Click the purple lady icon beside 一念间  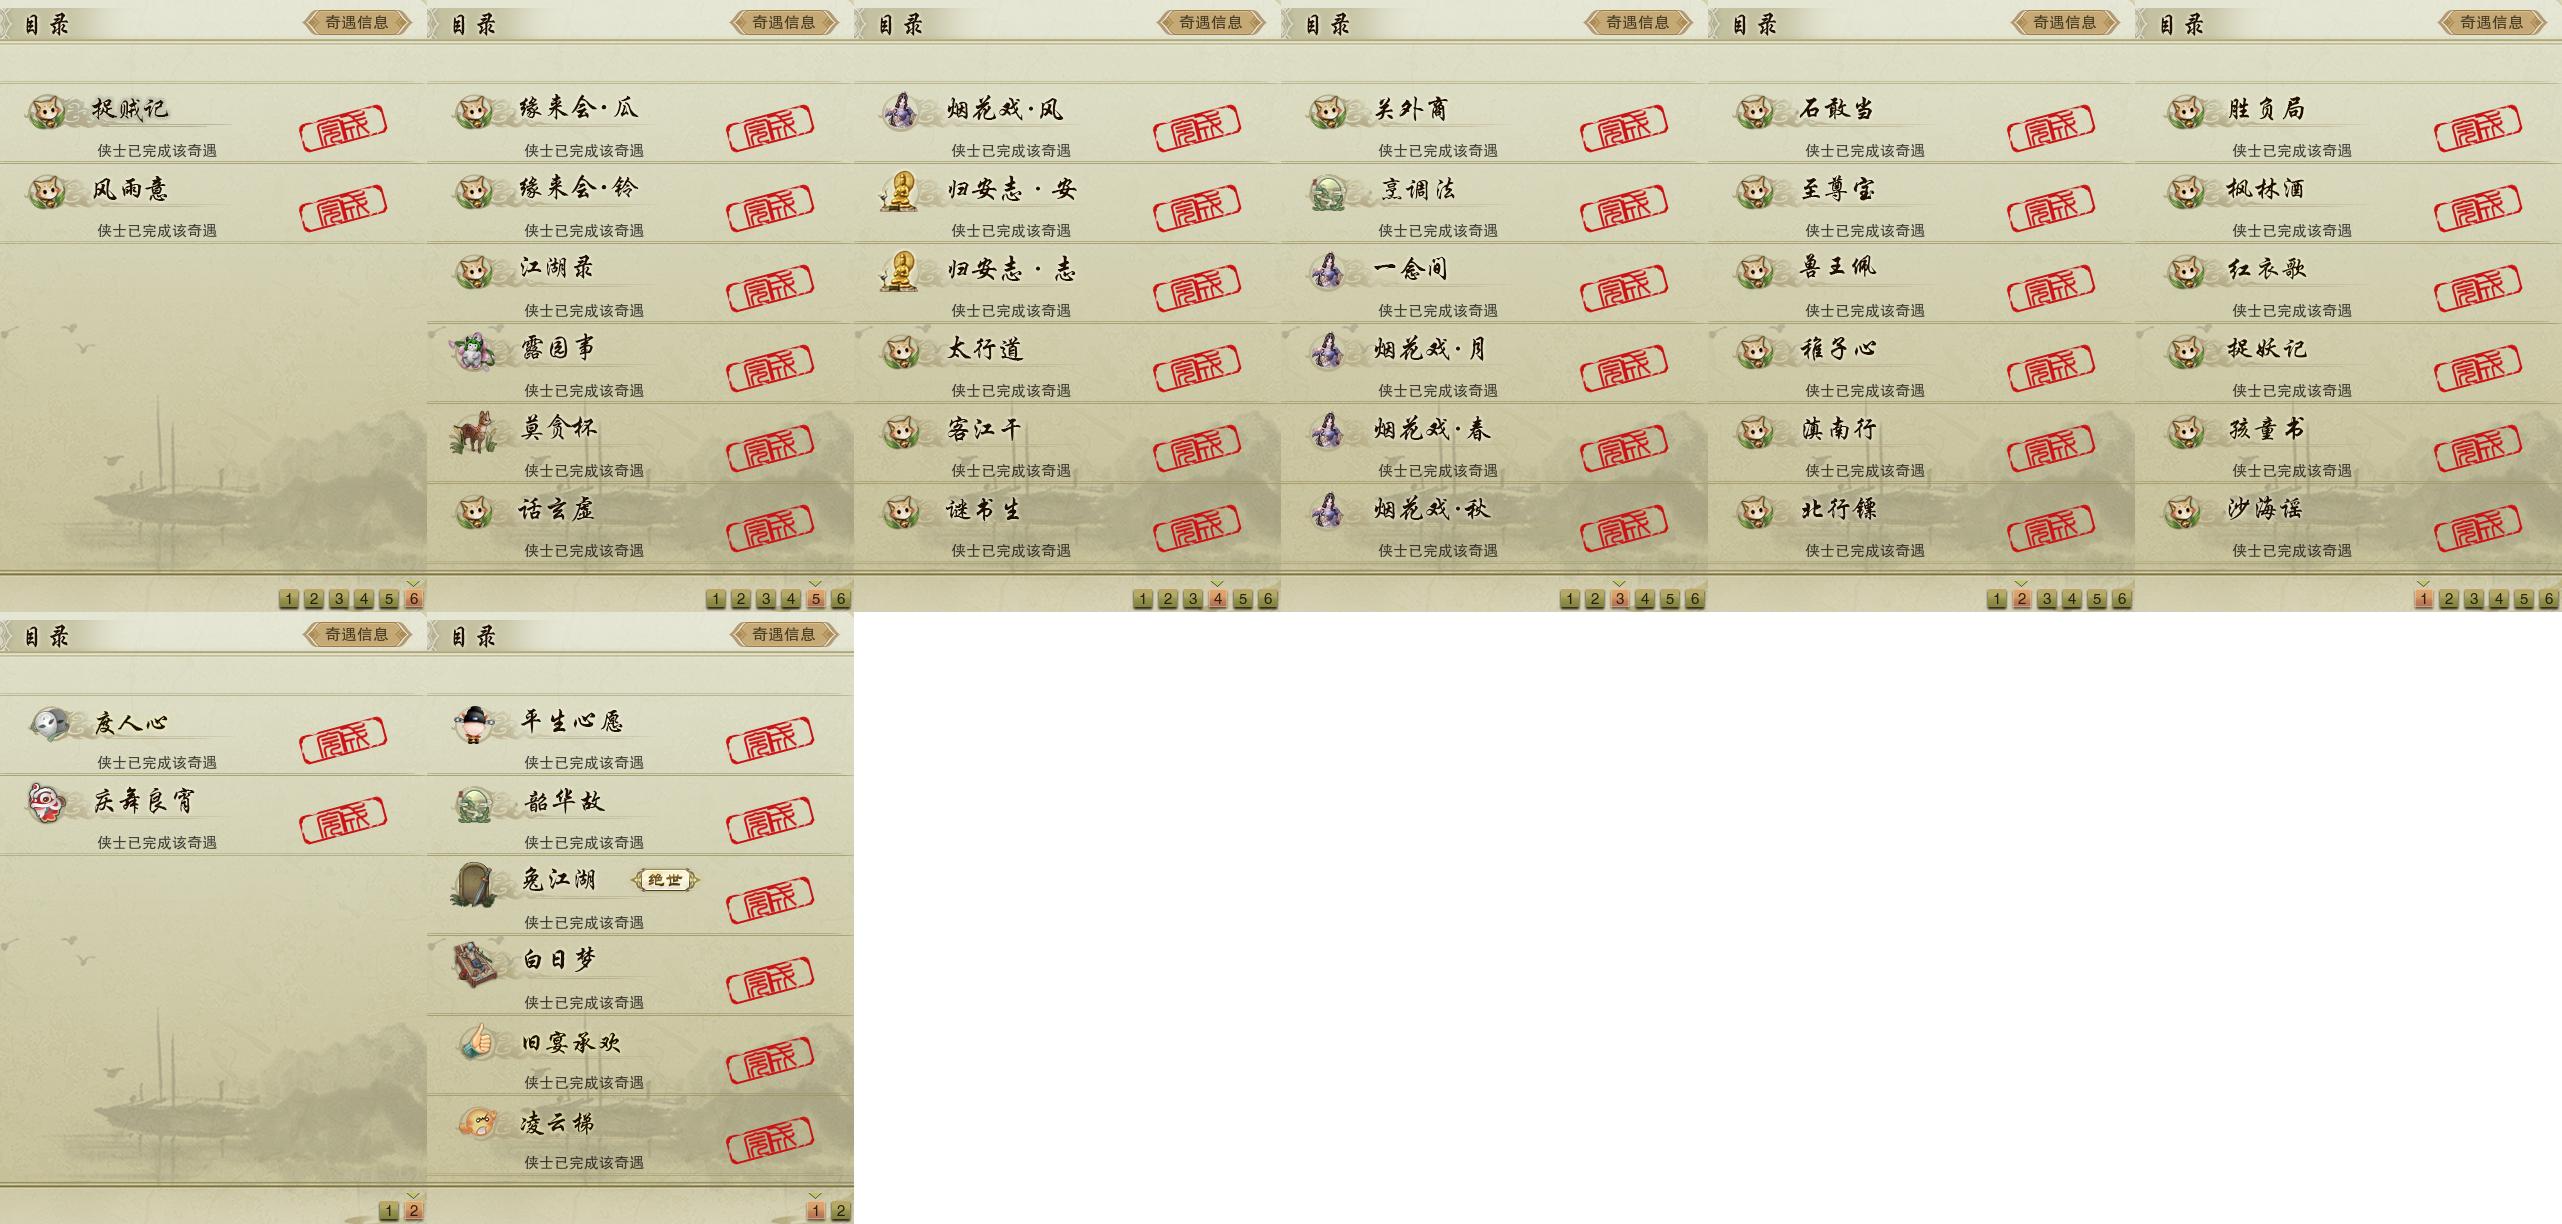1329,270
